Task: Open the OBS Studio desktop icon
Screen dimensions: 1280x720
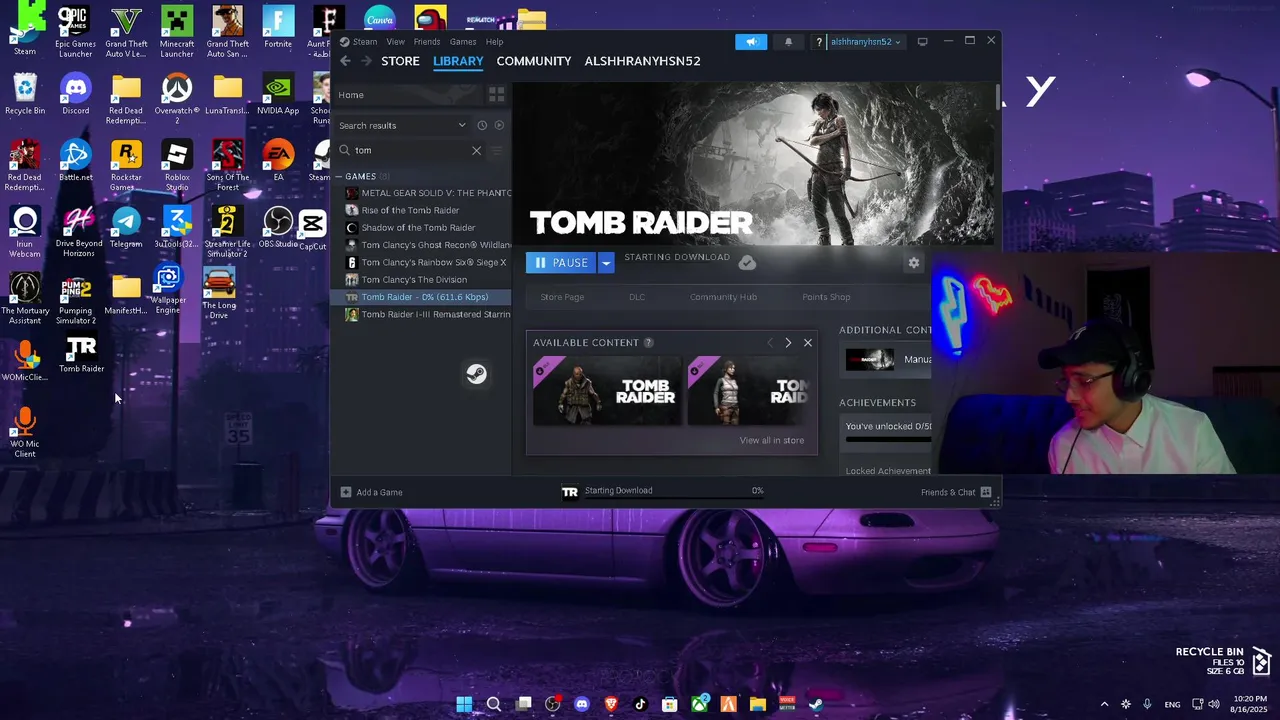Action: pos(278,228)
